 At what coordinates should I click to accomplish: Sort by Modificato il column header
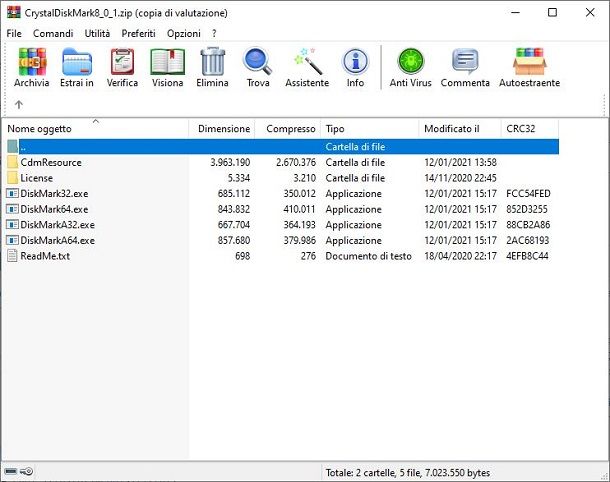coord(460,129)
